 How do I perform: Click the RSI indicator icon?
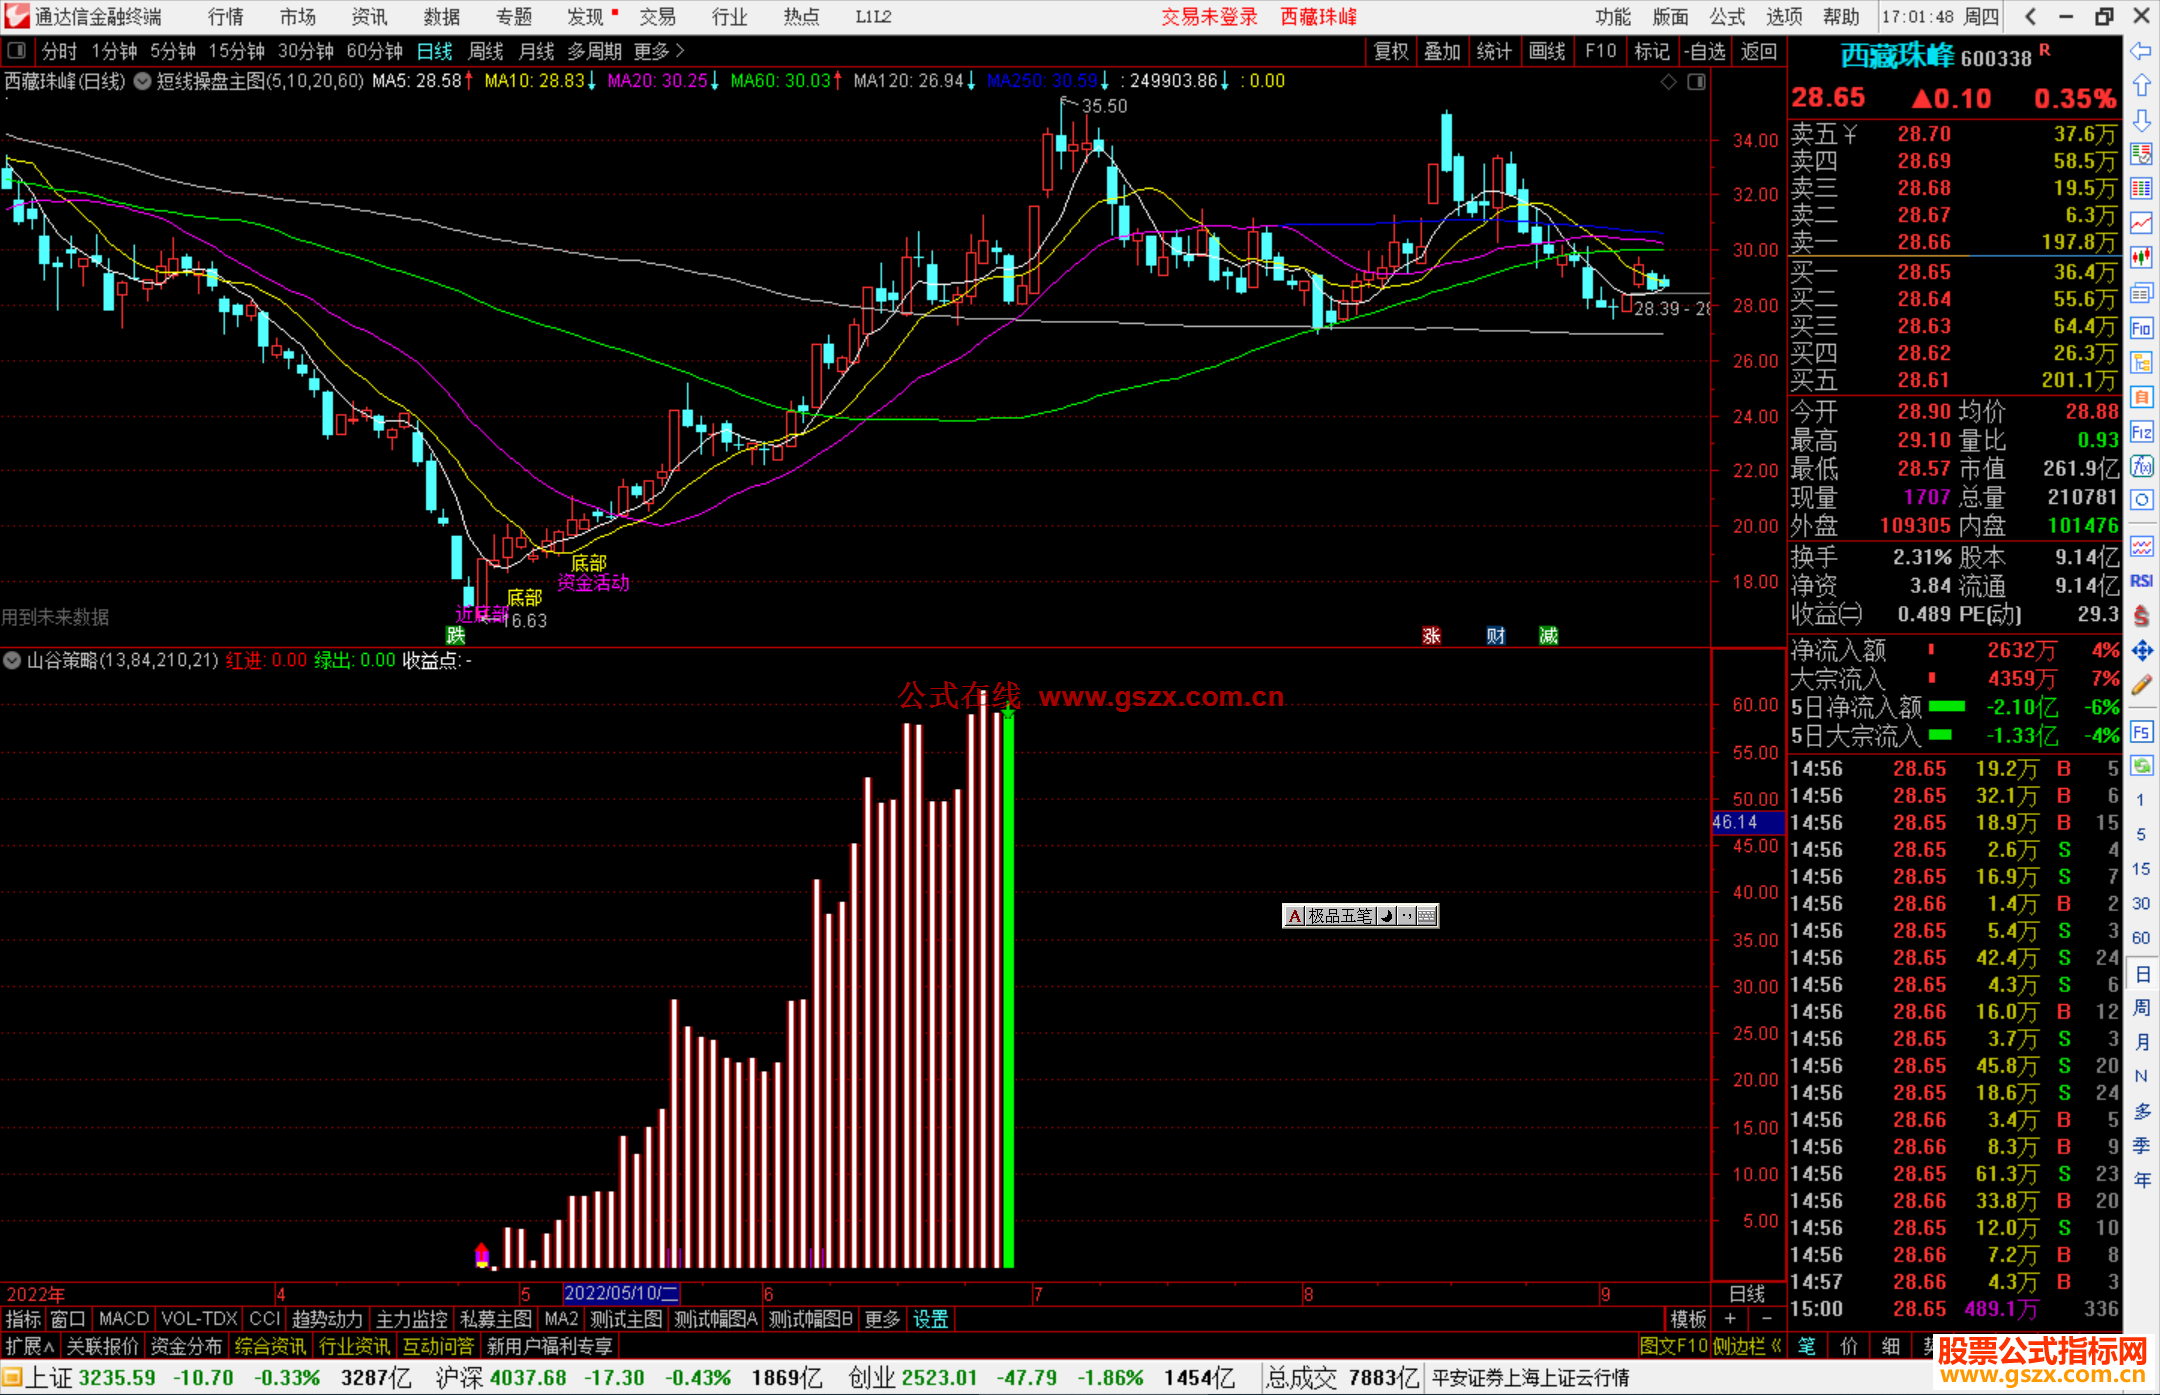(2141, 581)
